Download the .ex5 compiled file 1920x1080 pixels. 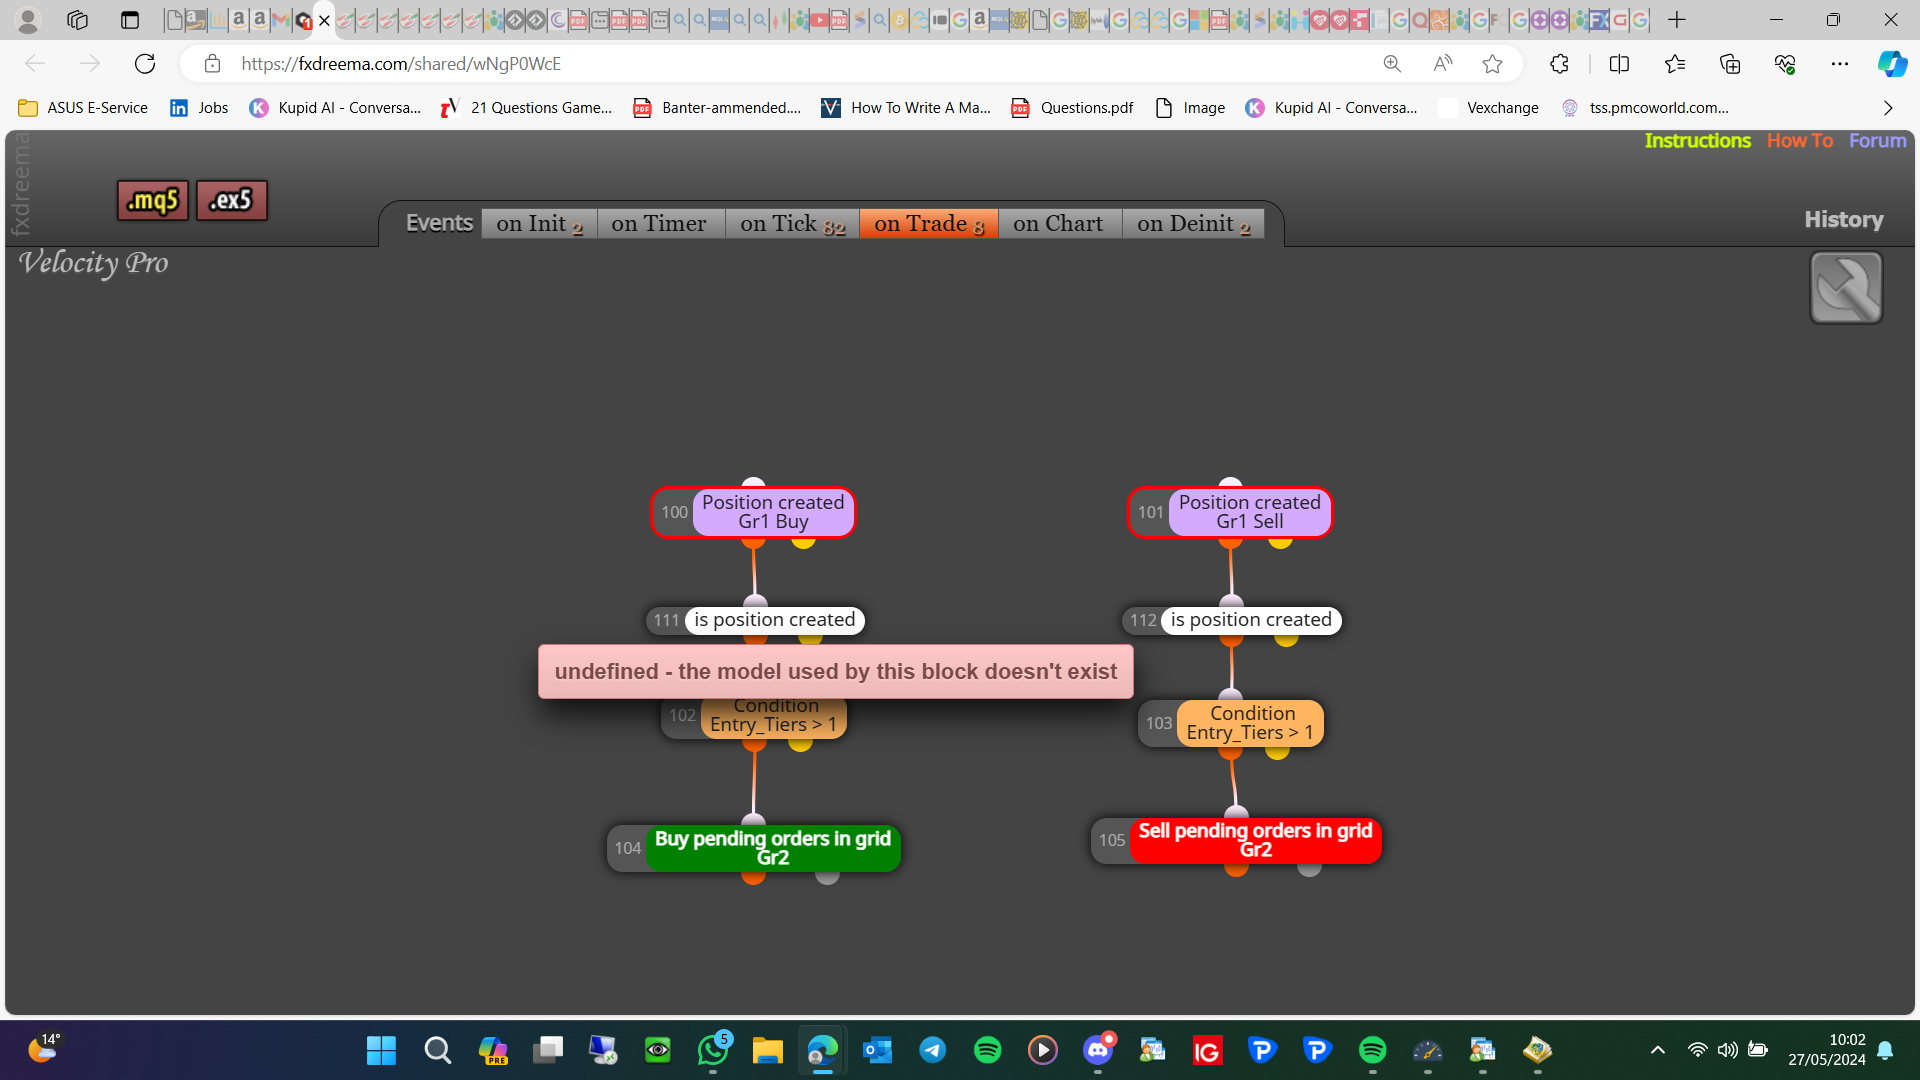tap(231, 200)
